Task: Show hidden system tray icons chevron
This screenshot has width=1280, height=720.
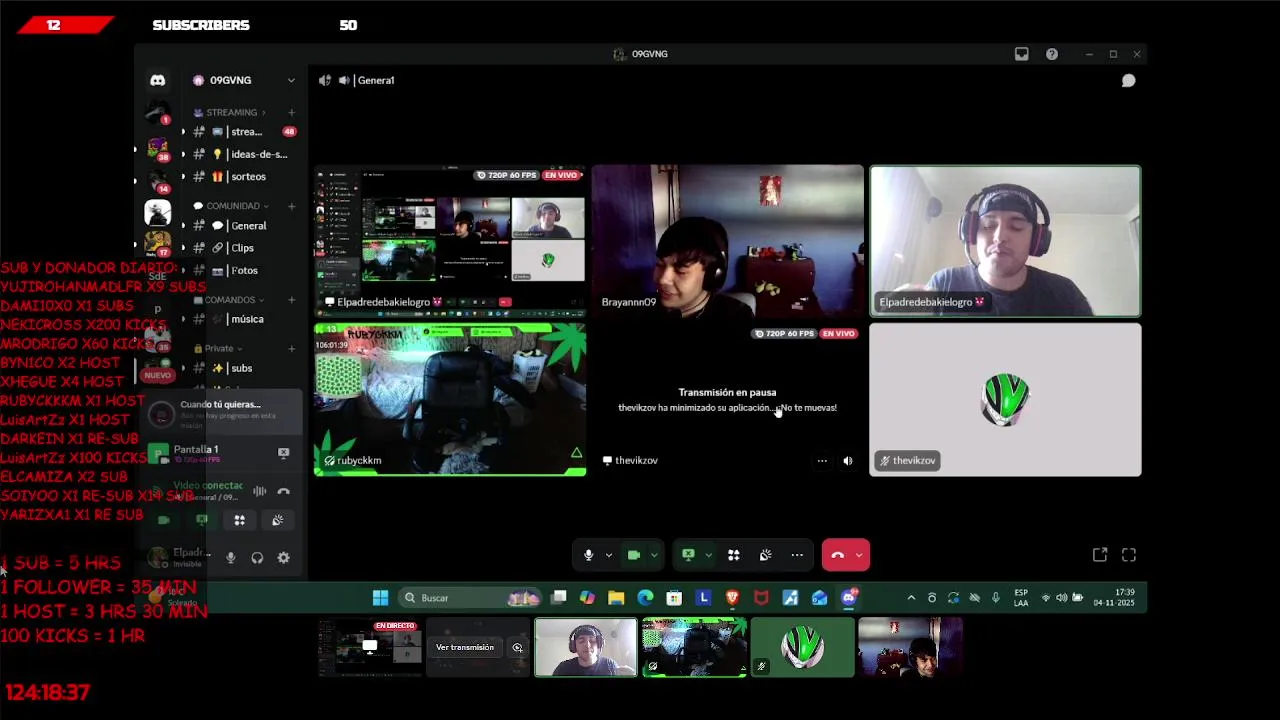Action: click(911, 598)
